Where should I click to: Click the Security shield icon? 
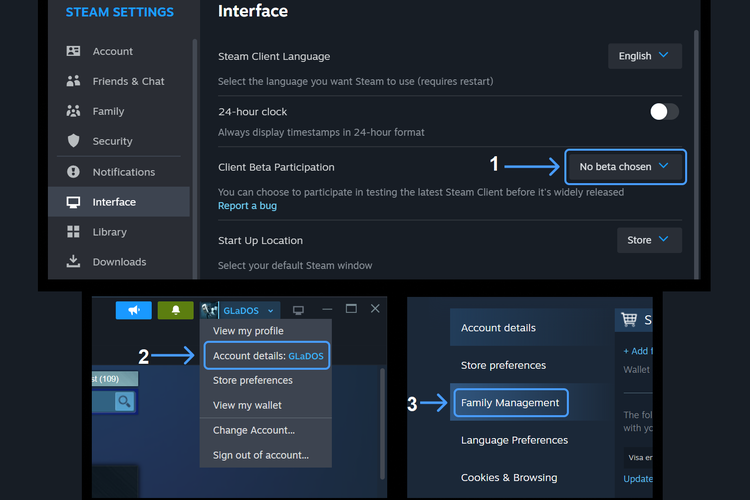click(73, 141)
